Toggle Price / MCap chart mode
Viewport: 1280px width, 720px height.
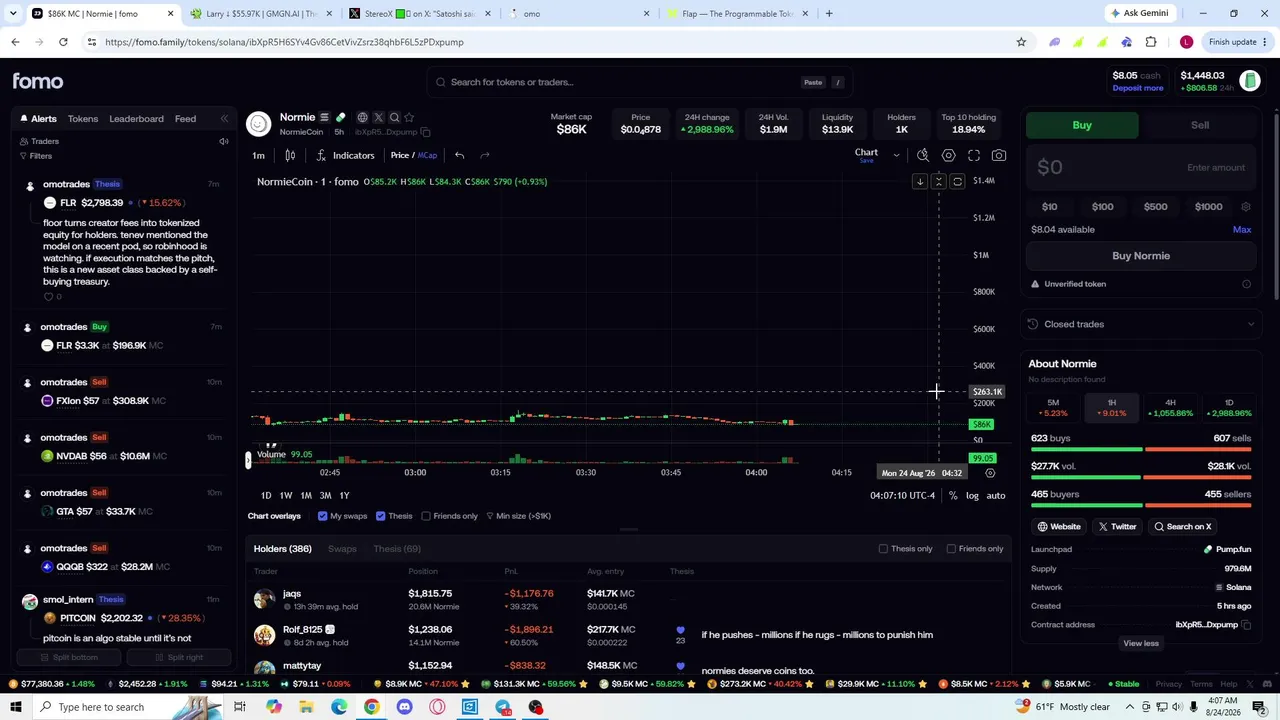pyautogui.click(x=414, y=156)
